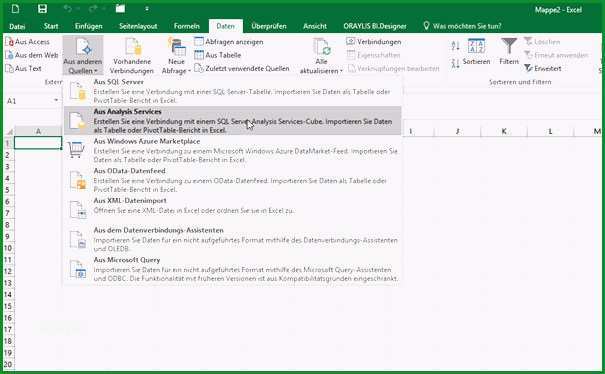
Task: Click the open folder icon in quick access toolbar
Action: tap(120, 9)
